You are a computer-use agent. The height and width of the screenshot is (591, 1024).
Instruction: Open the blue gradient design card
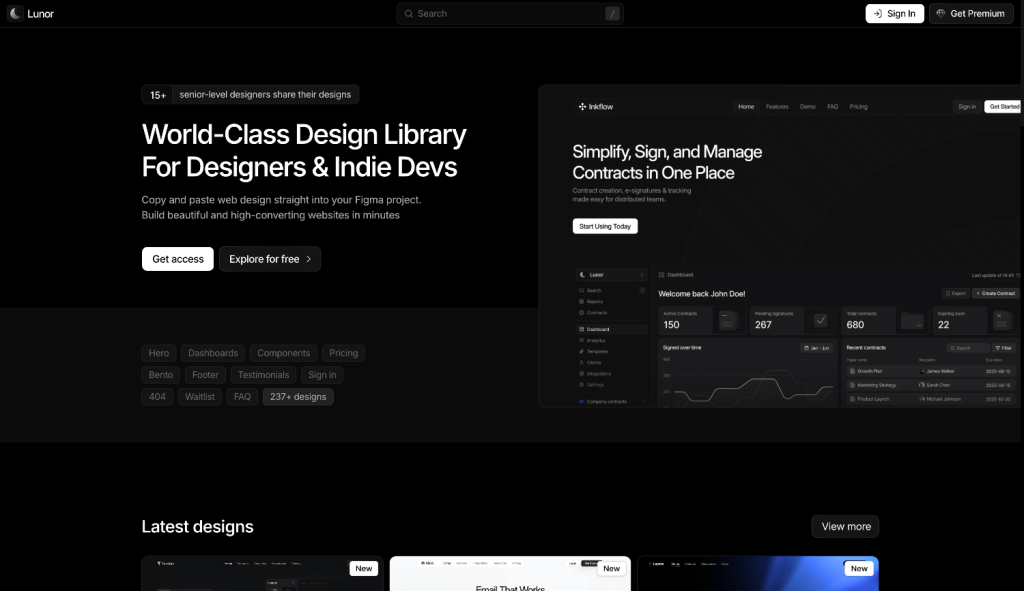758,574
